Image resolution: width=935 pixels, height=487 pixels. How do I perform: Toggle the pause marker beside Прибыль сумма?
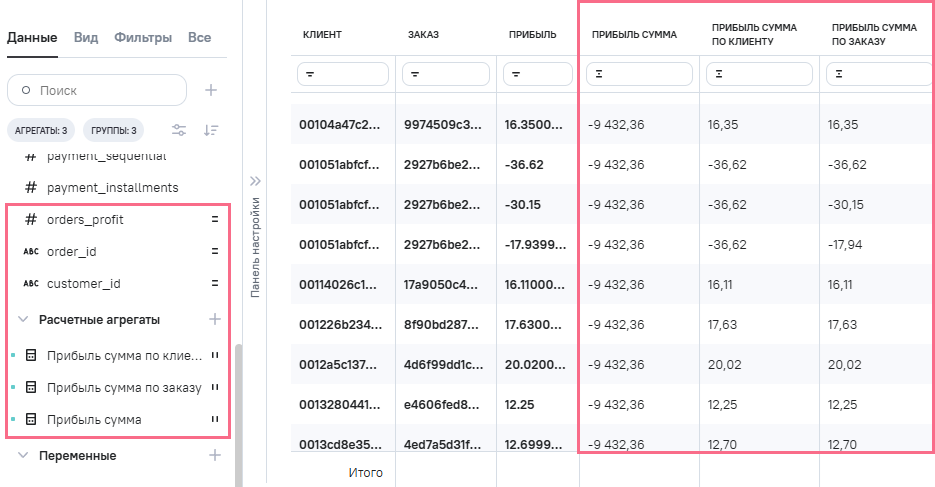coord(214,420)
